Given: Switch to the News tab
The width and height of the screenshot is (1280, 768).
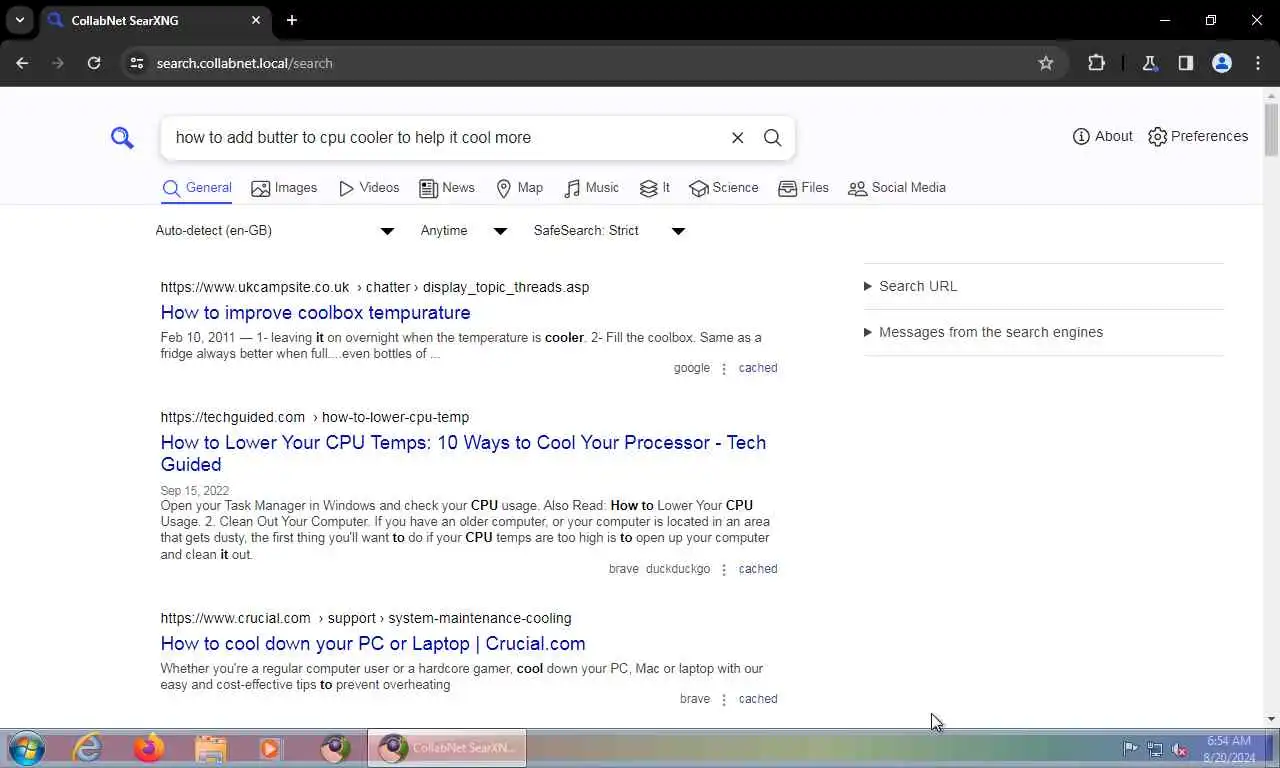Looking at the screenshot, I should 447,188.
